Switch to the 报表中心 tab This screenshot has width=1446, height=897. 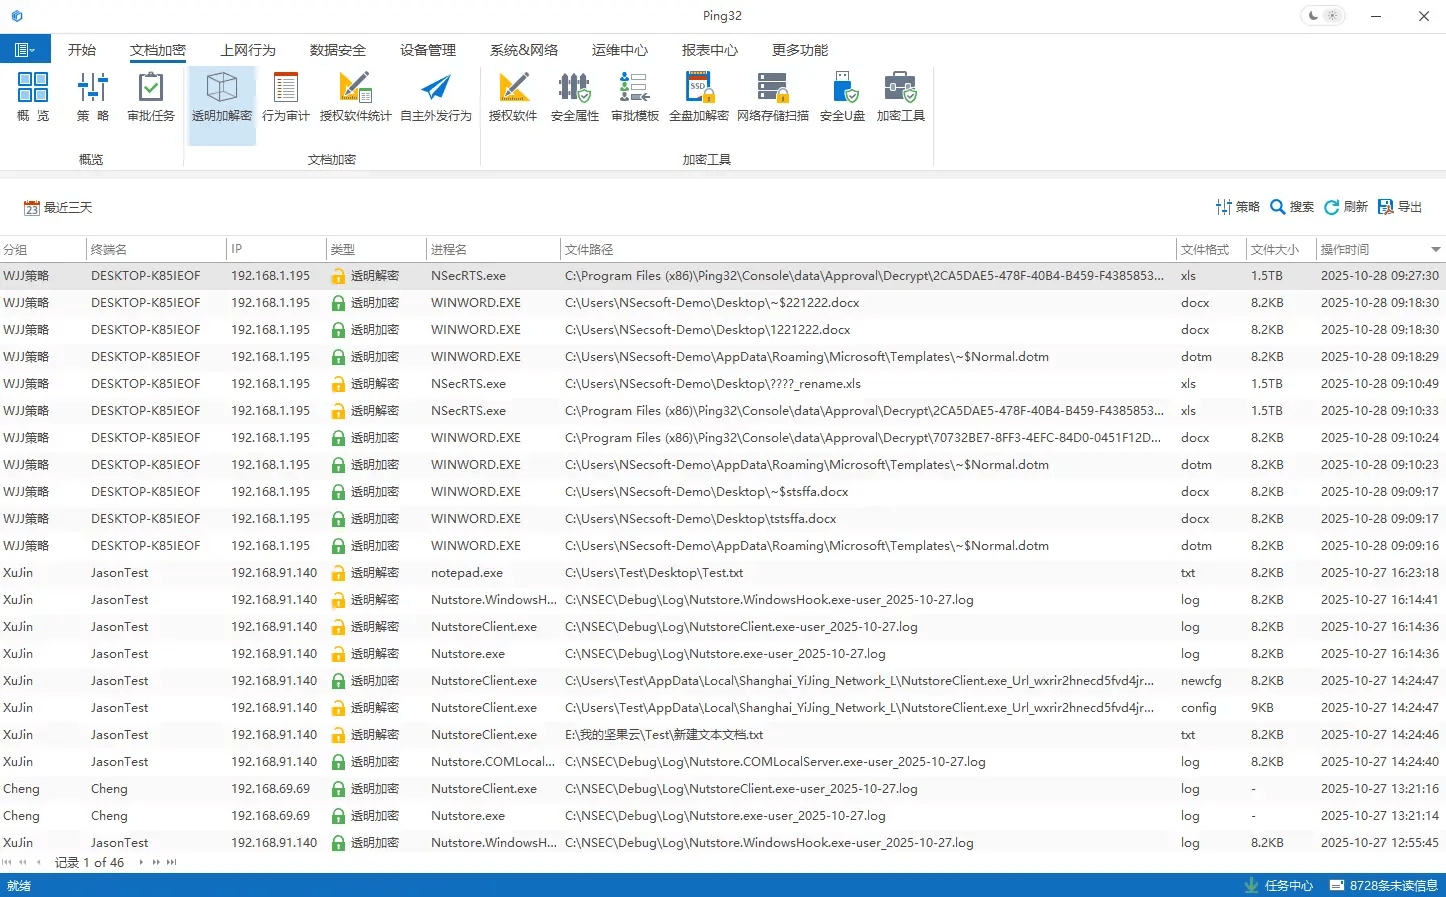click(709, 50)
